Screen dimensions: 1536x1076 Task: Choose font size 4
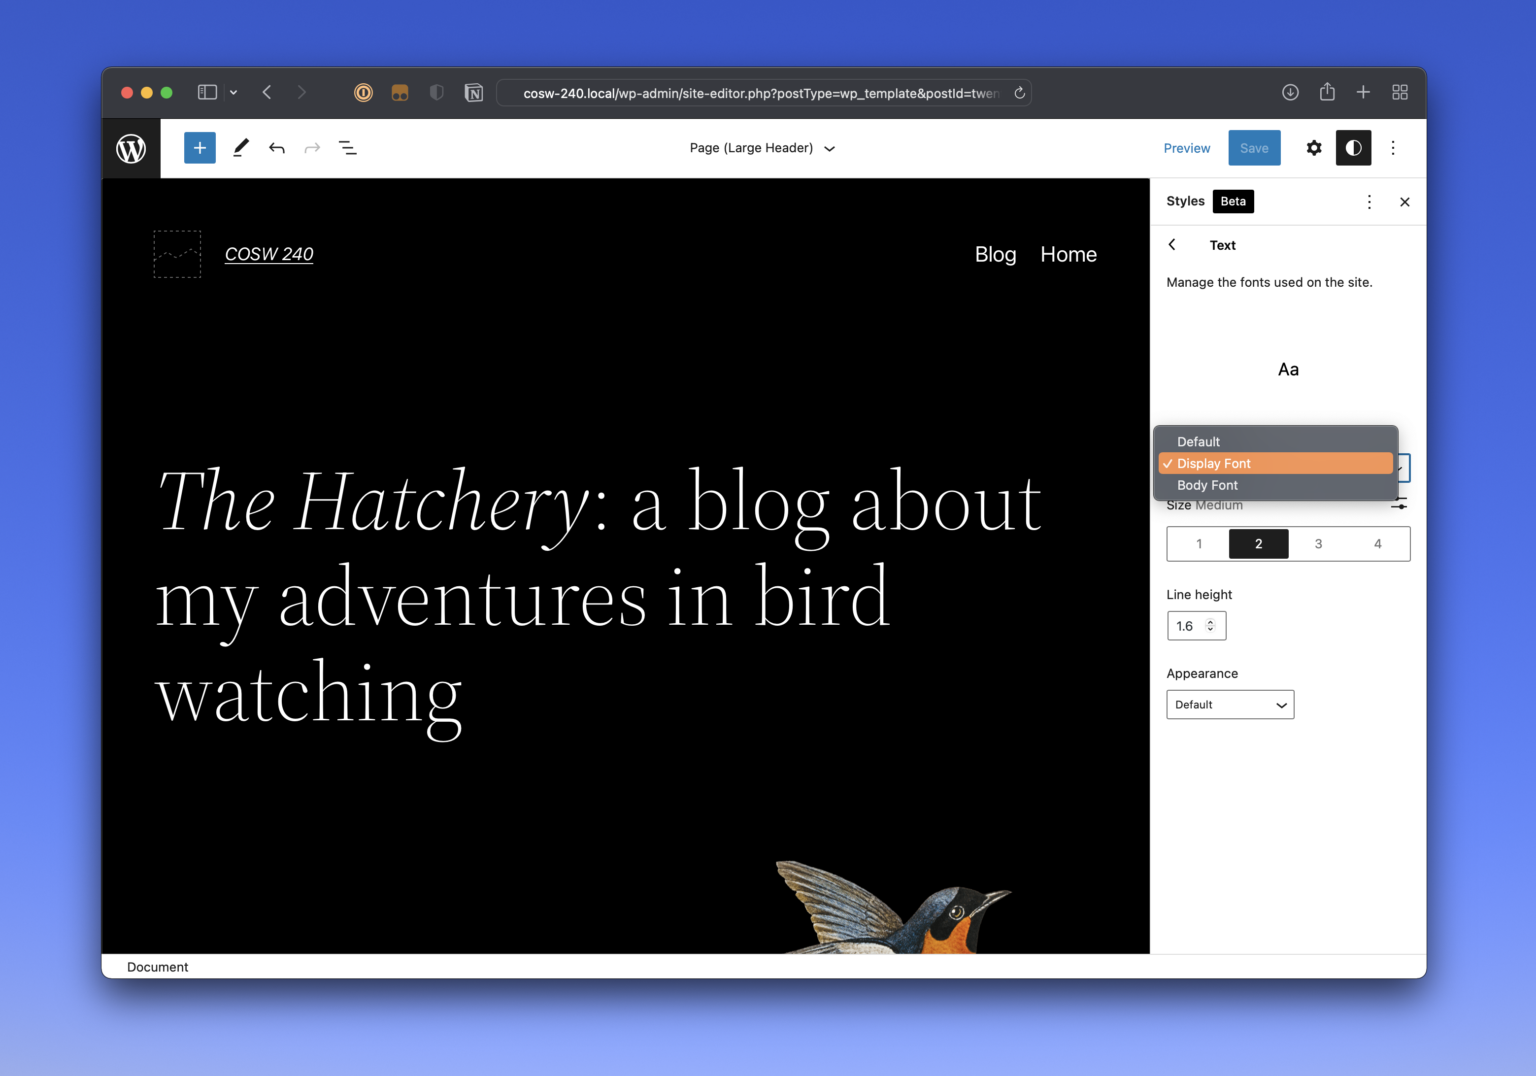pos(1377,544)
